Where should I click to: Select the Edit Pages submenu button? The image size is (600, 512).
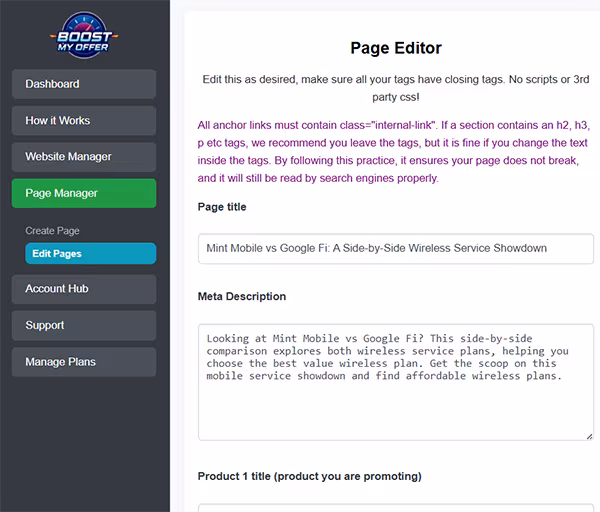[x=91, y=253]
